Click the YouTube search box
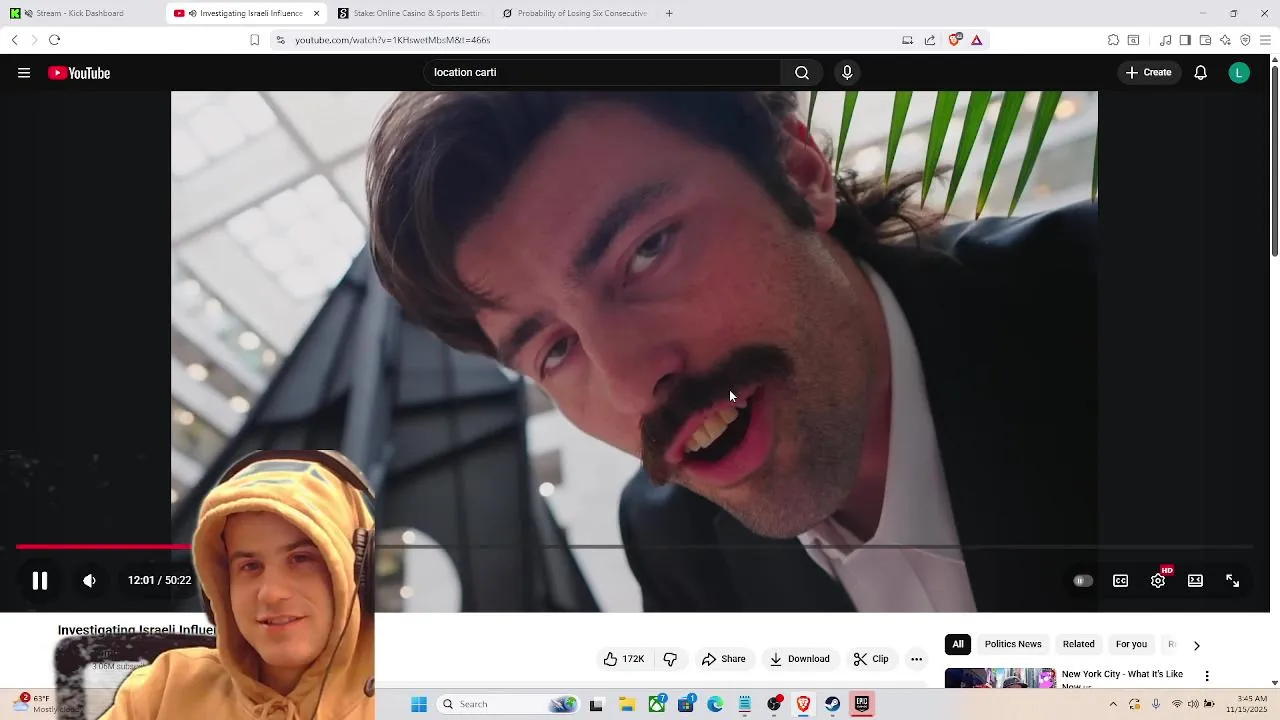 602,73
